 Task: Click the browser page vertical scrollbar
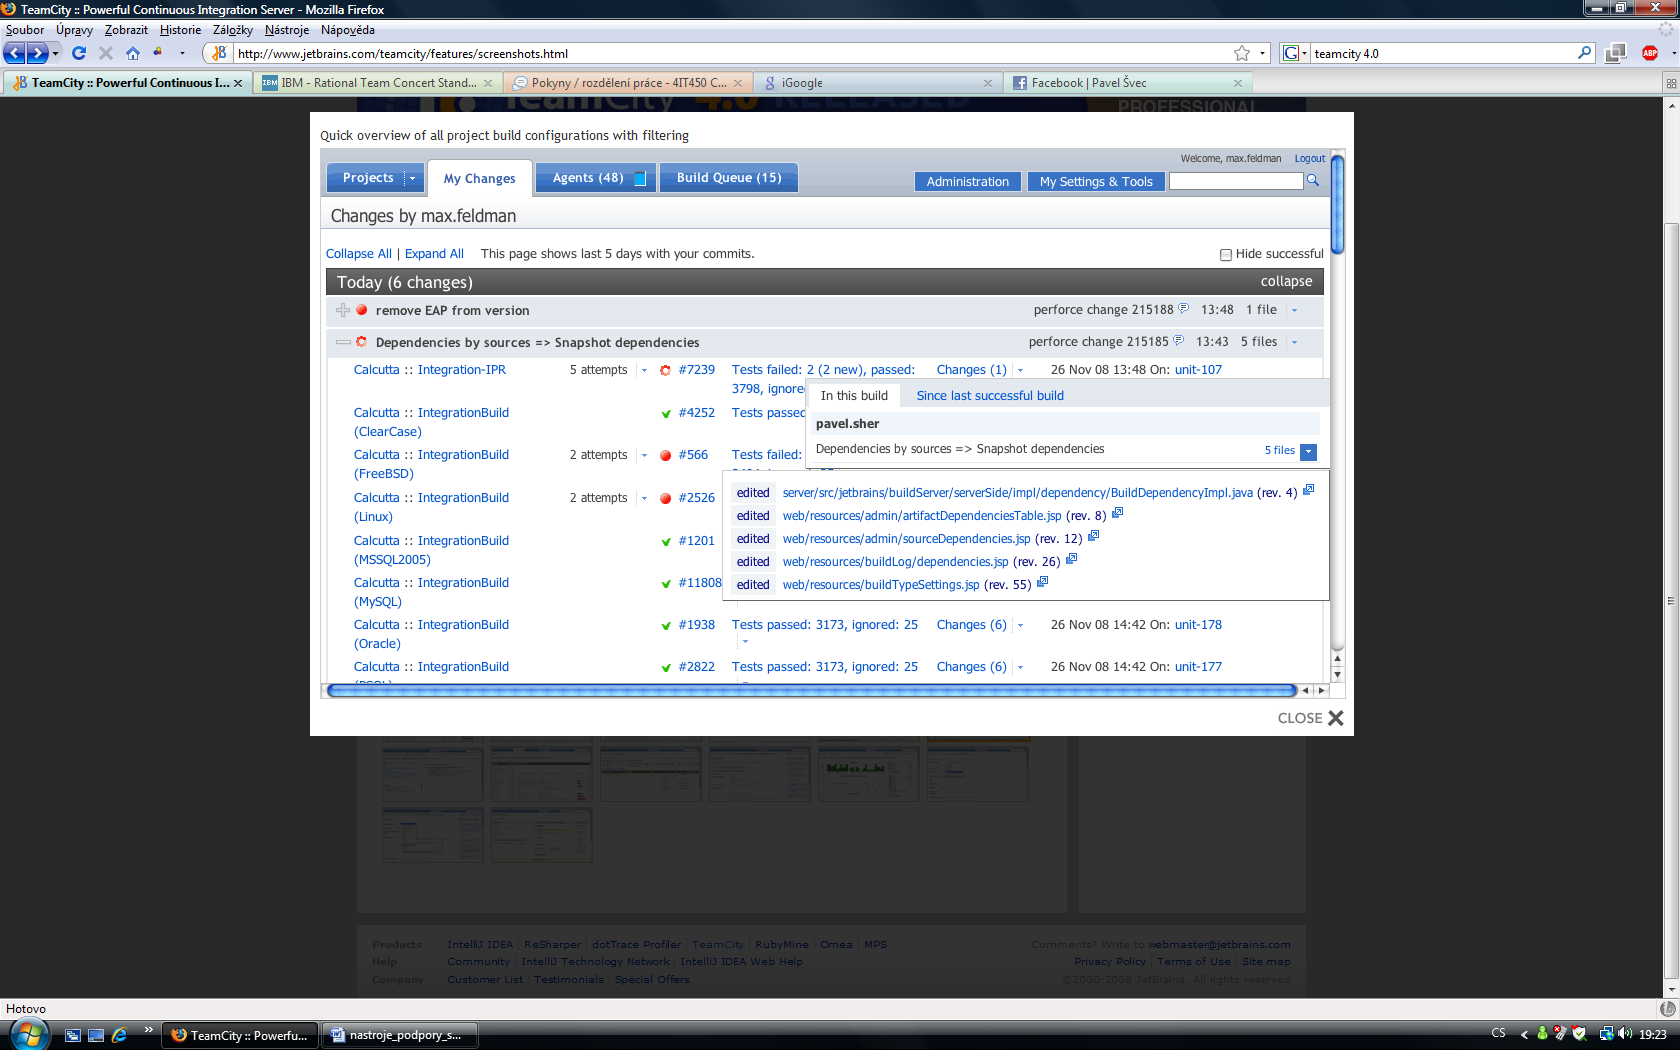[1671, 600]
